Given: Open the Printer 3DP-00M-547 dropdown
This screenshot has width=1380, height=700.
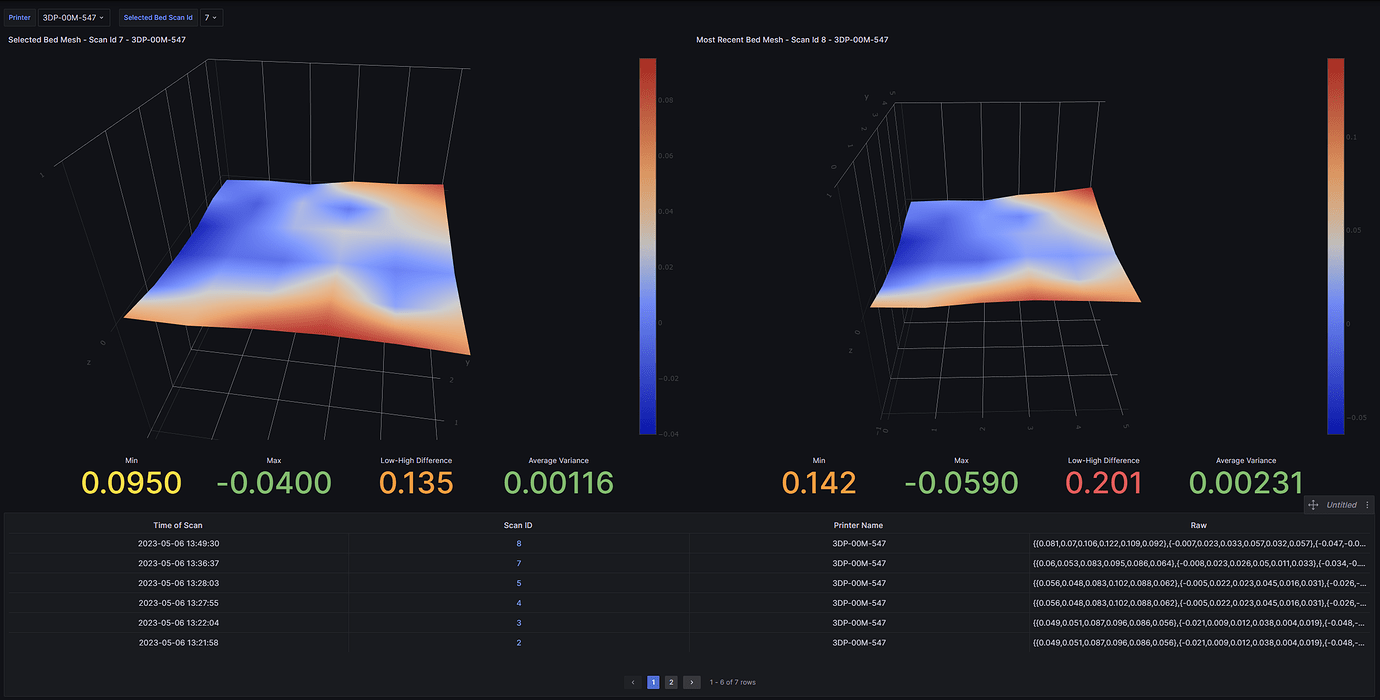Looking at the screenshot, I should (74, 17).
